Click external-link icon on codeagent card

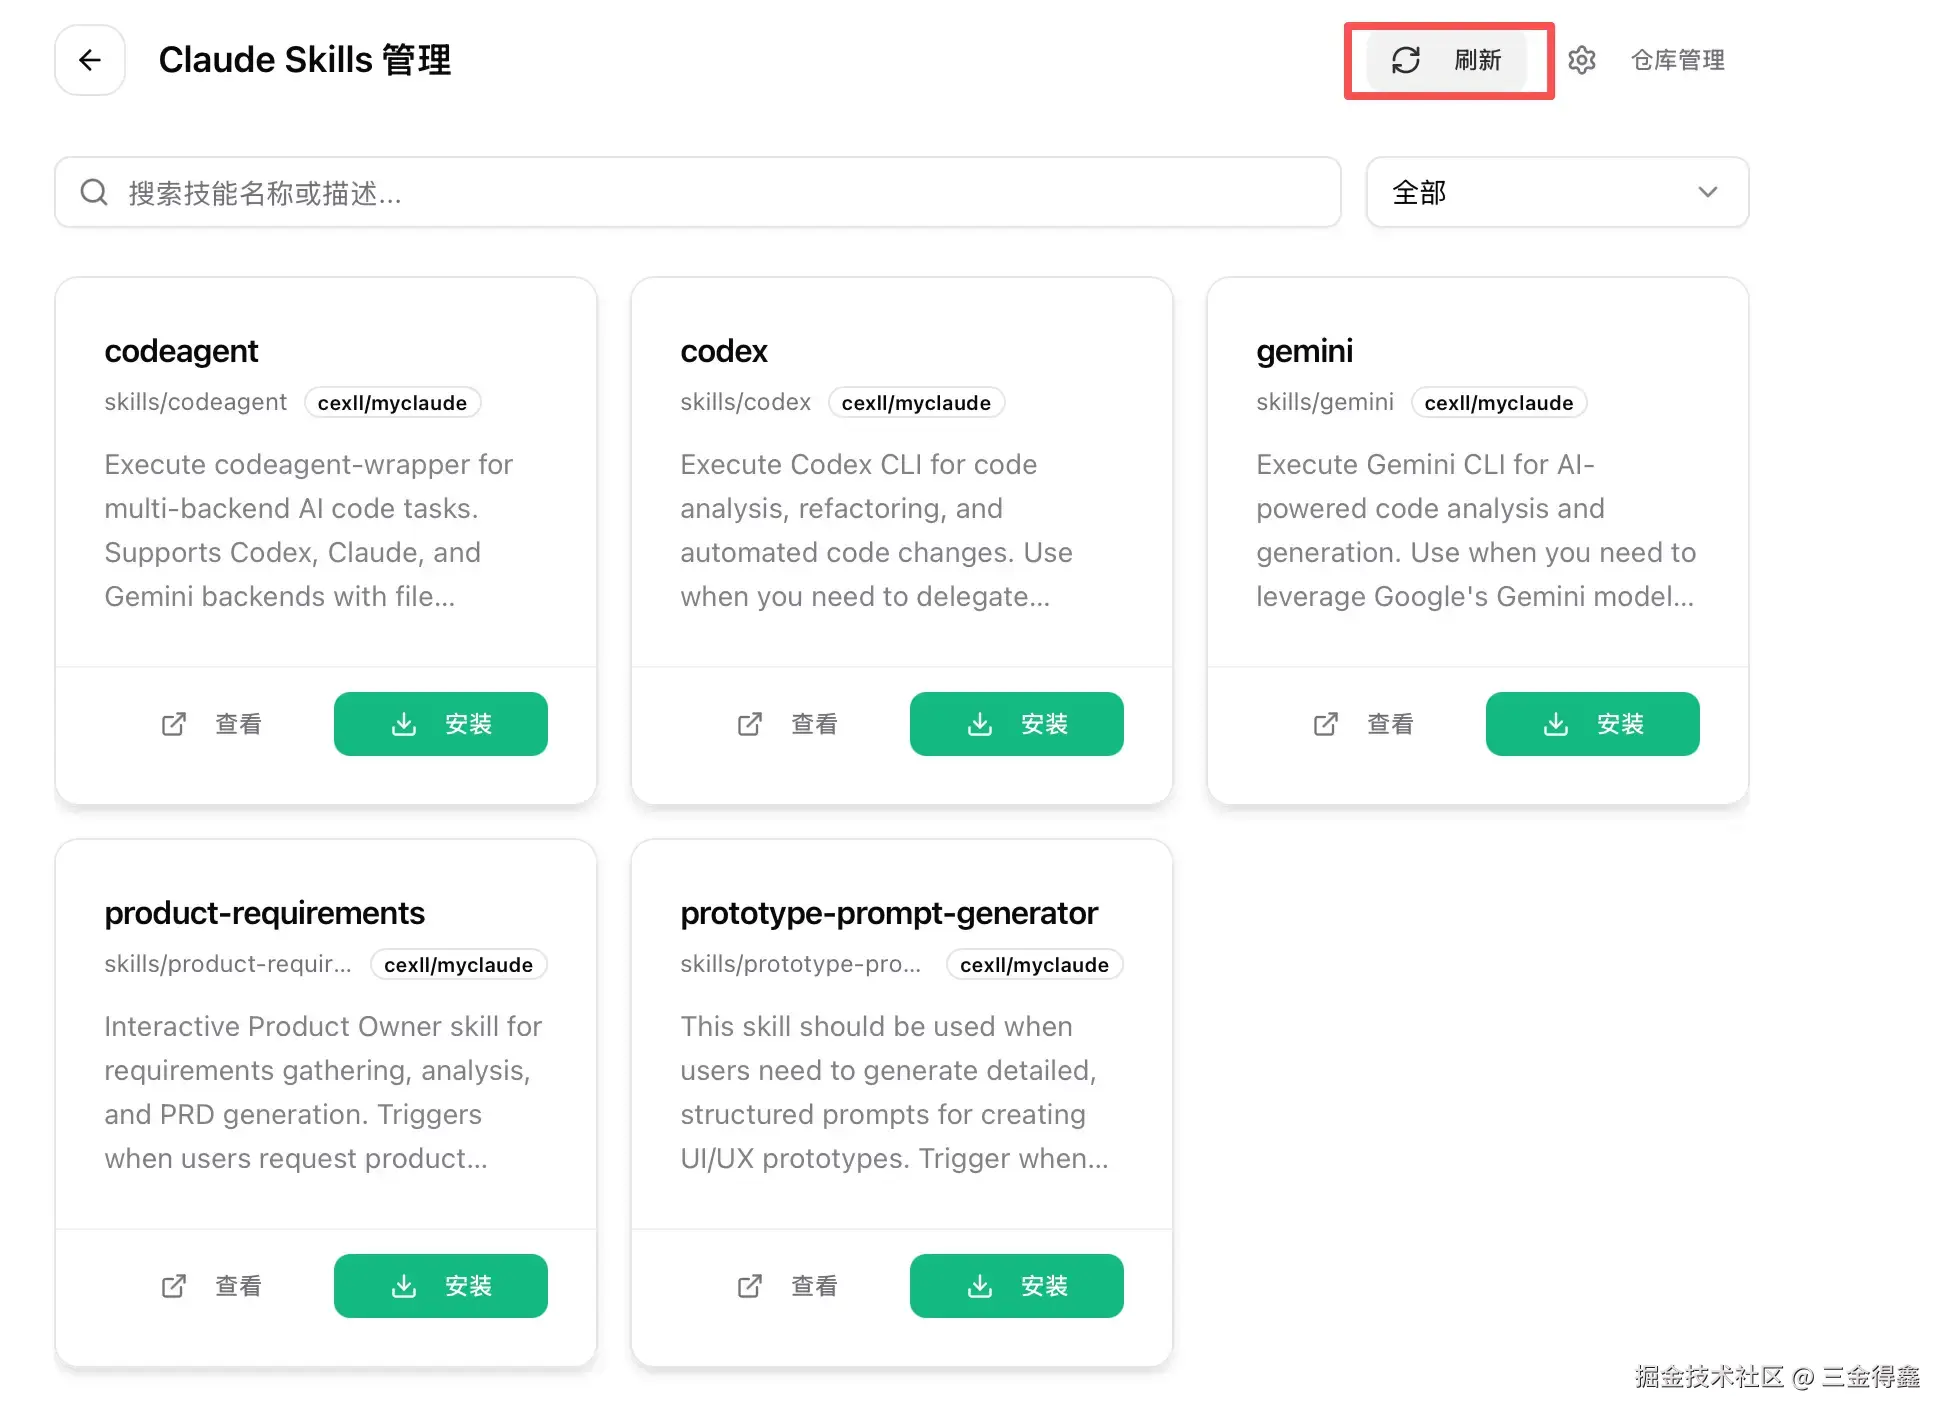tap(174, 724)
